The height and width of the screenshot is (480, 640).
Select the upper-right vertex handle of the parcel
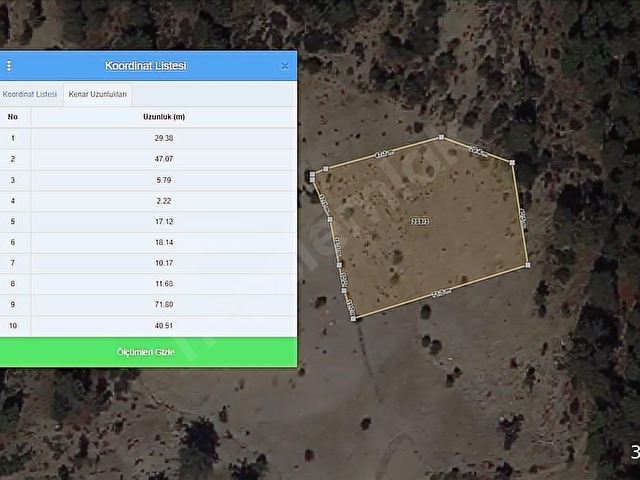512,162
